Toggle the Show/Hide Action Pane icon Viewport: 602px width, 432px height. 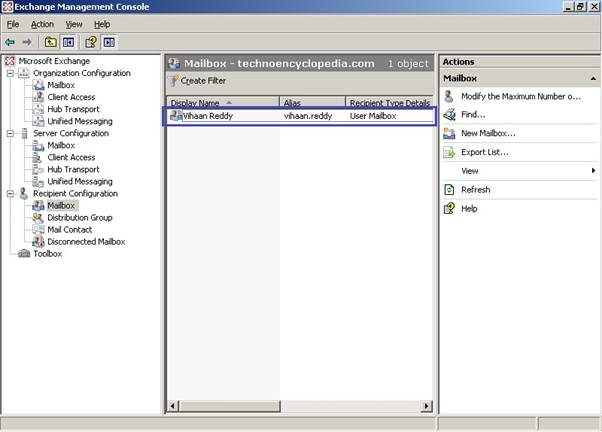tap(109, 42)
